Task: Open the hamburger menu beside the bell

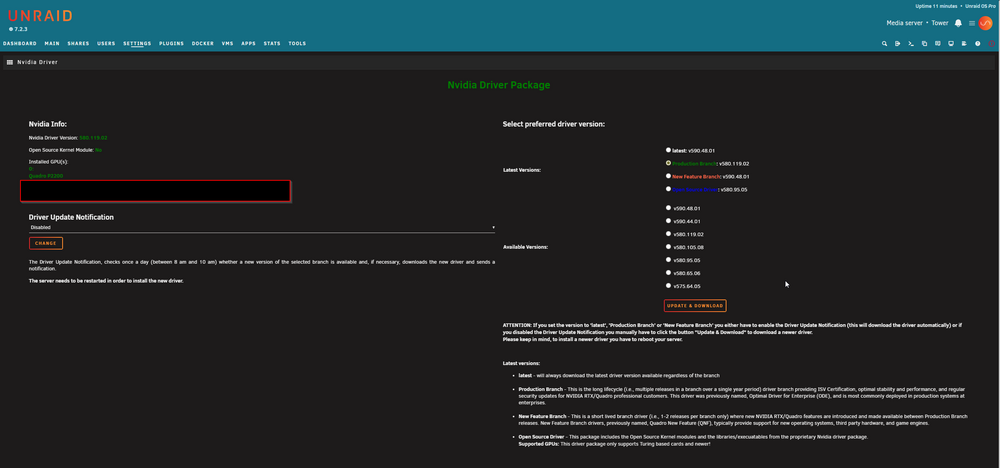Action: click(972, 23)
